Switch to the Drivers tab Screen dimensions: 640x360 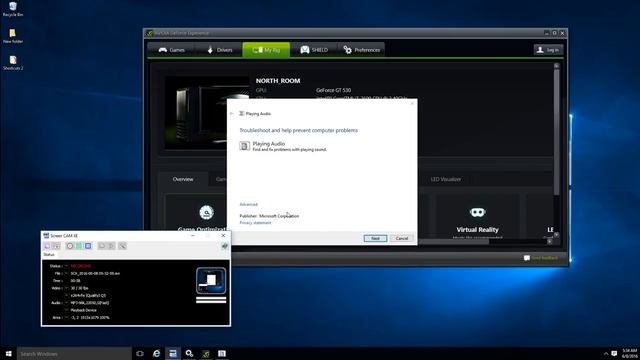(219, 50)
